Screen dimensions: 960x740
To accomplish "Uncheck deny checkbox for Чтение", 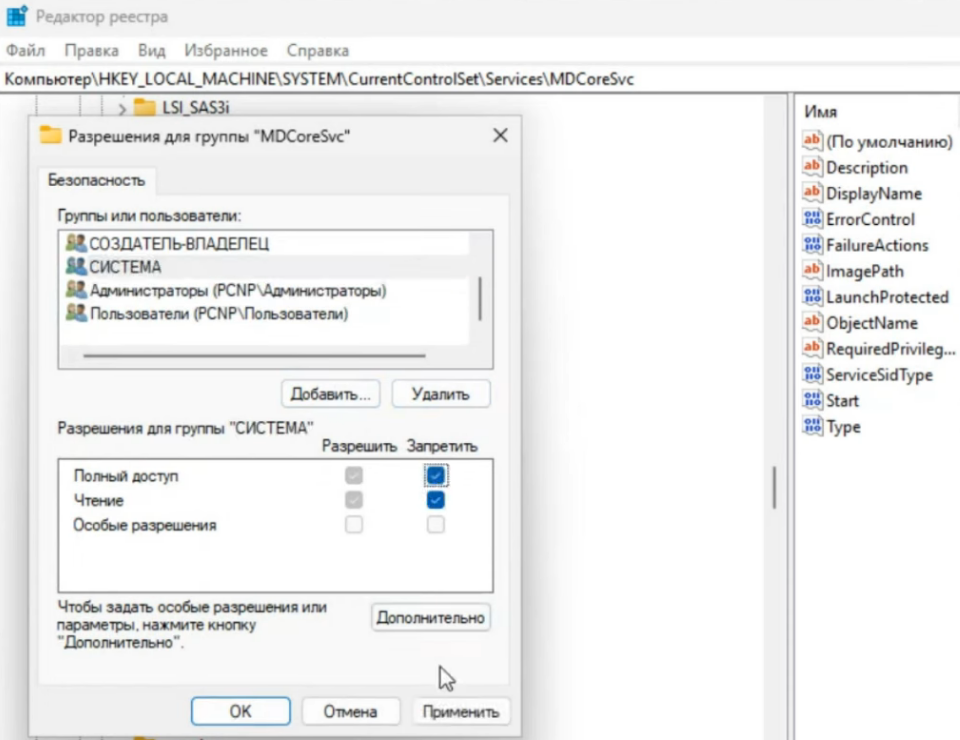I will tap(436, 500).
